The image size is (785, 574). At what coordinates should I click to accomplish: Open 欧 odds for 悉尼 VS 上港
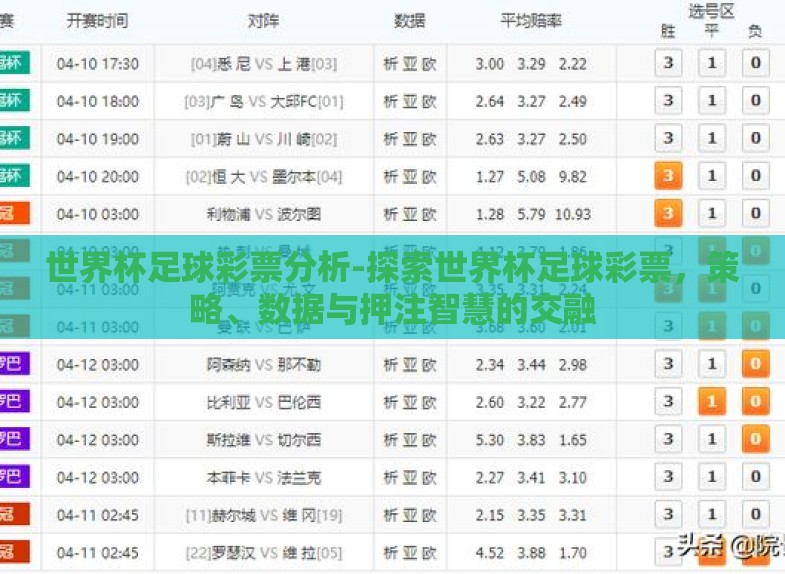click(429, 64)
